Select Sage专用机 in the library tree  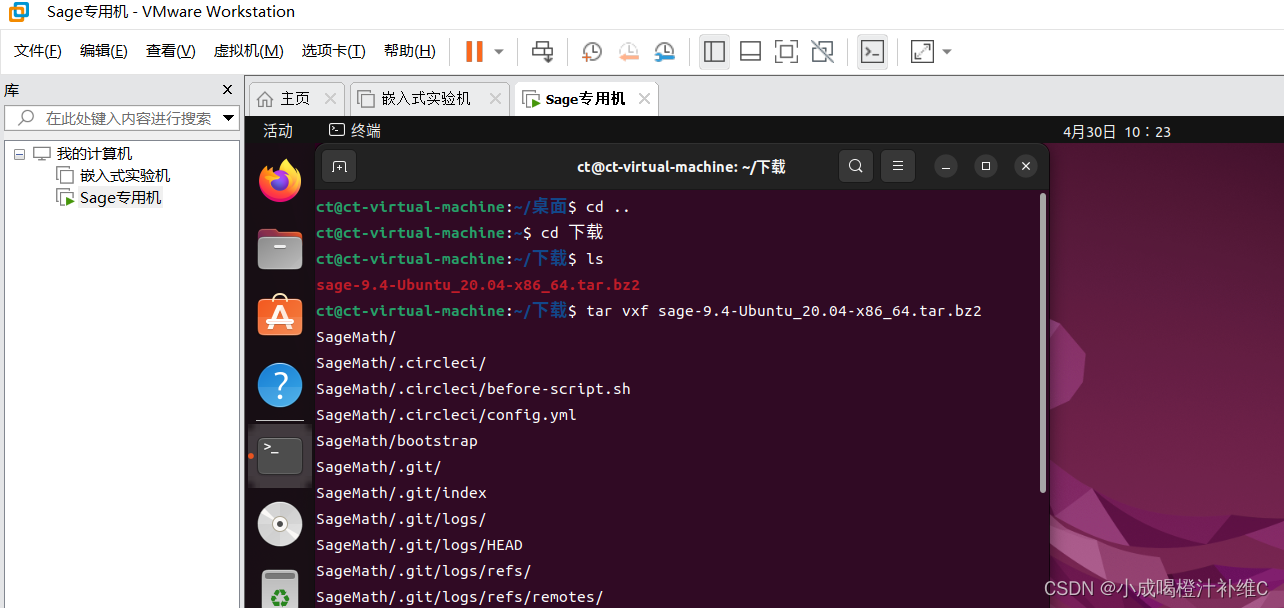pyautogui.click(x=120, y=198)
